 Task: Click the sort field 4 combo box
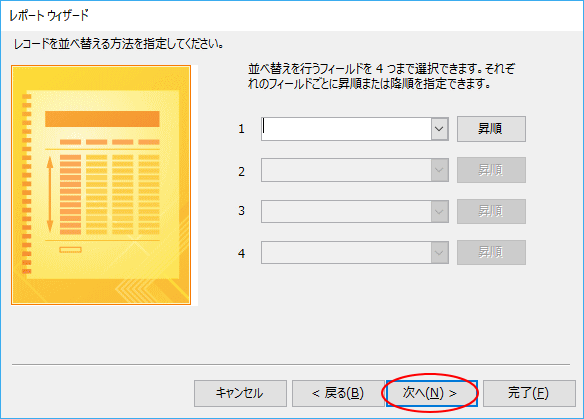click(x=355, y=253)
